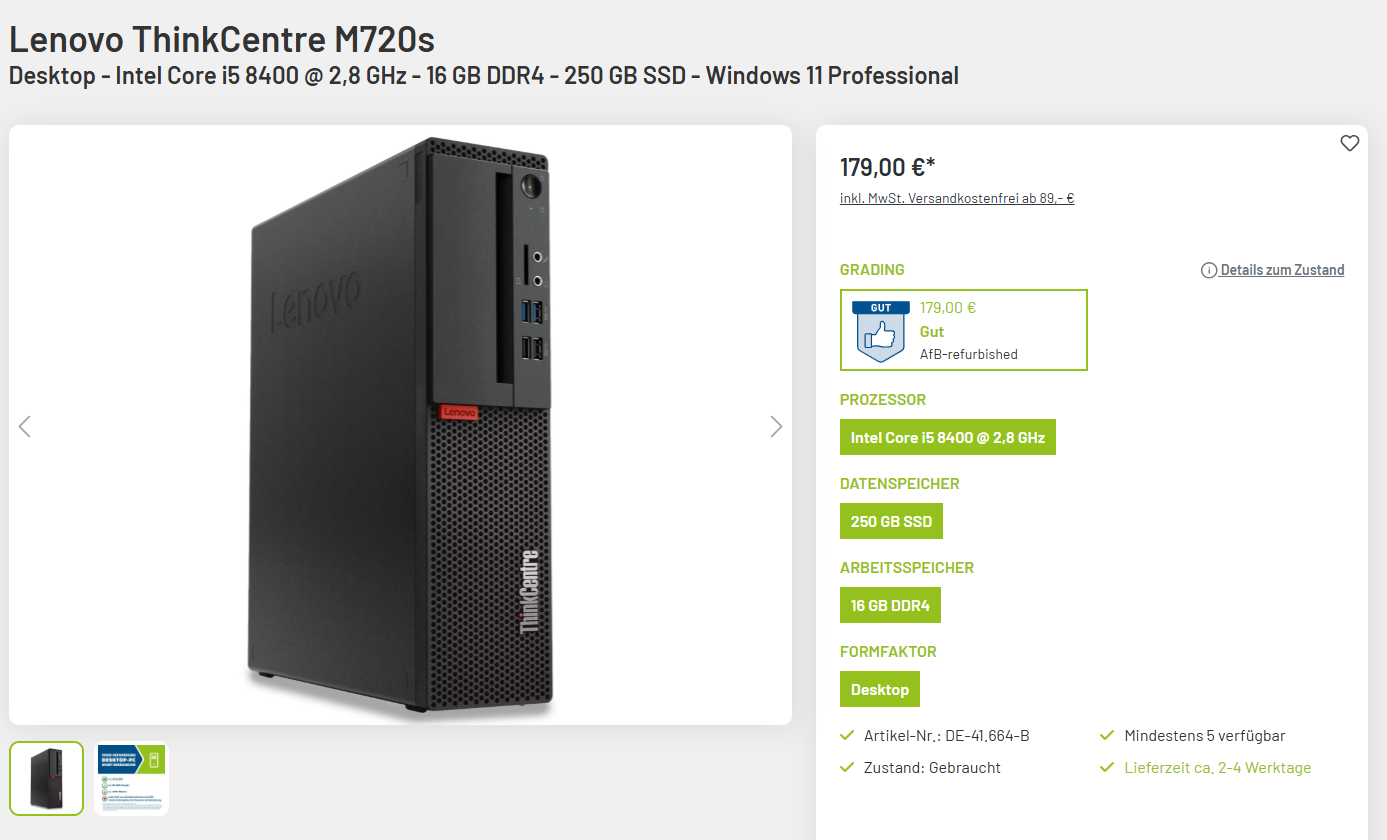The height and width of the screenshot is (840, 1387).
Task: Open Details zum Zustand link
Action: tap(1282, 270)
